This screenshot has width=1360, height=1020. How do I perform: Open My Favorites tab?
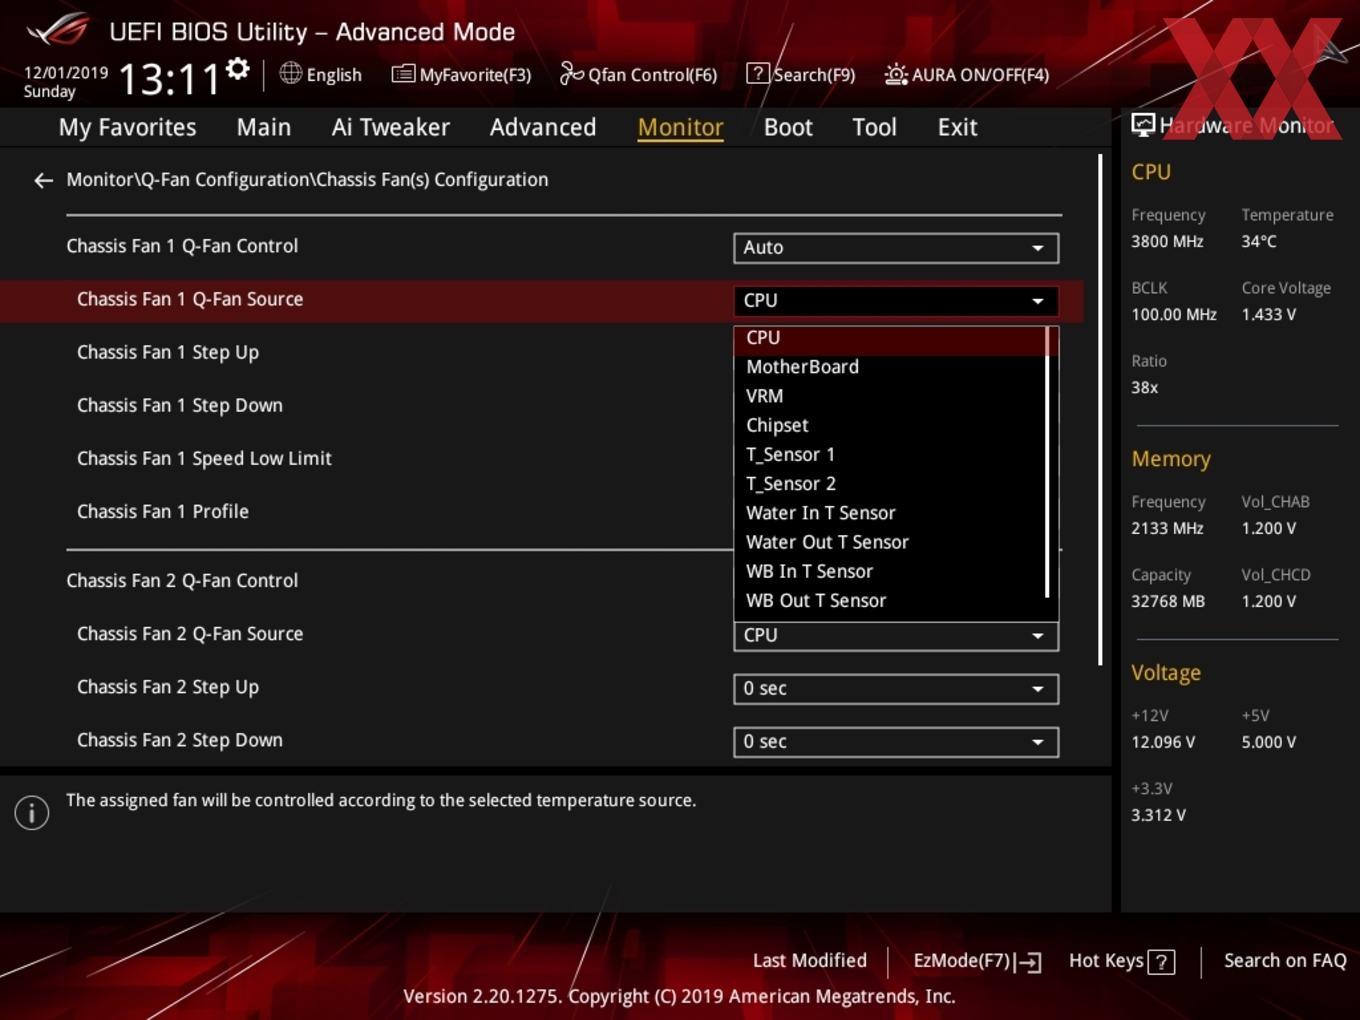(127, 127)
